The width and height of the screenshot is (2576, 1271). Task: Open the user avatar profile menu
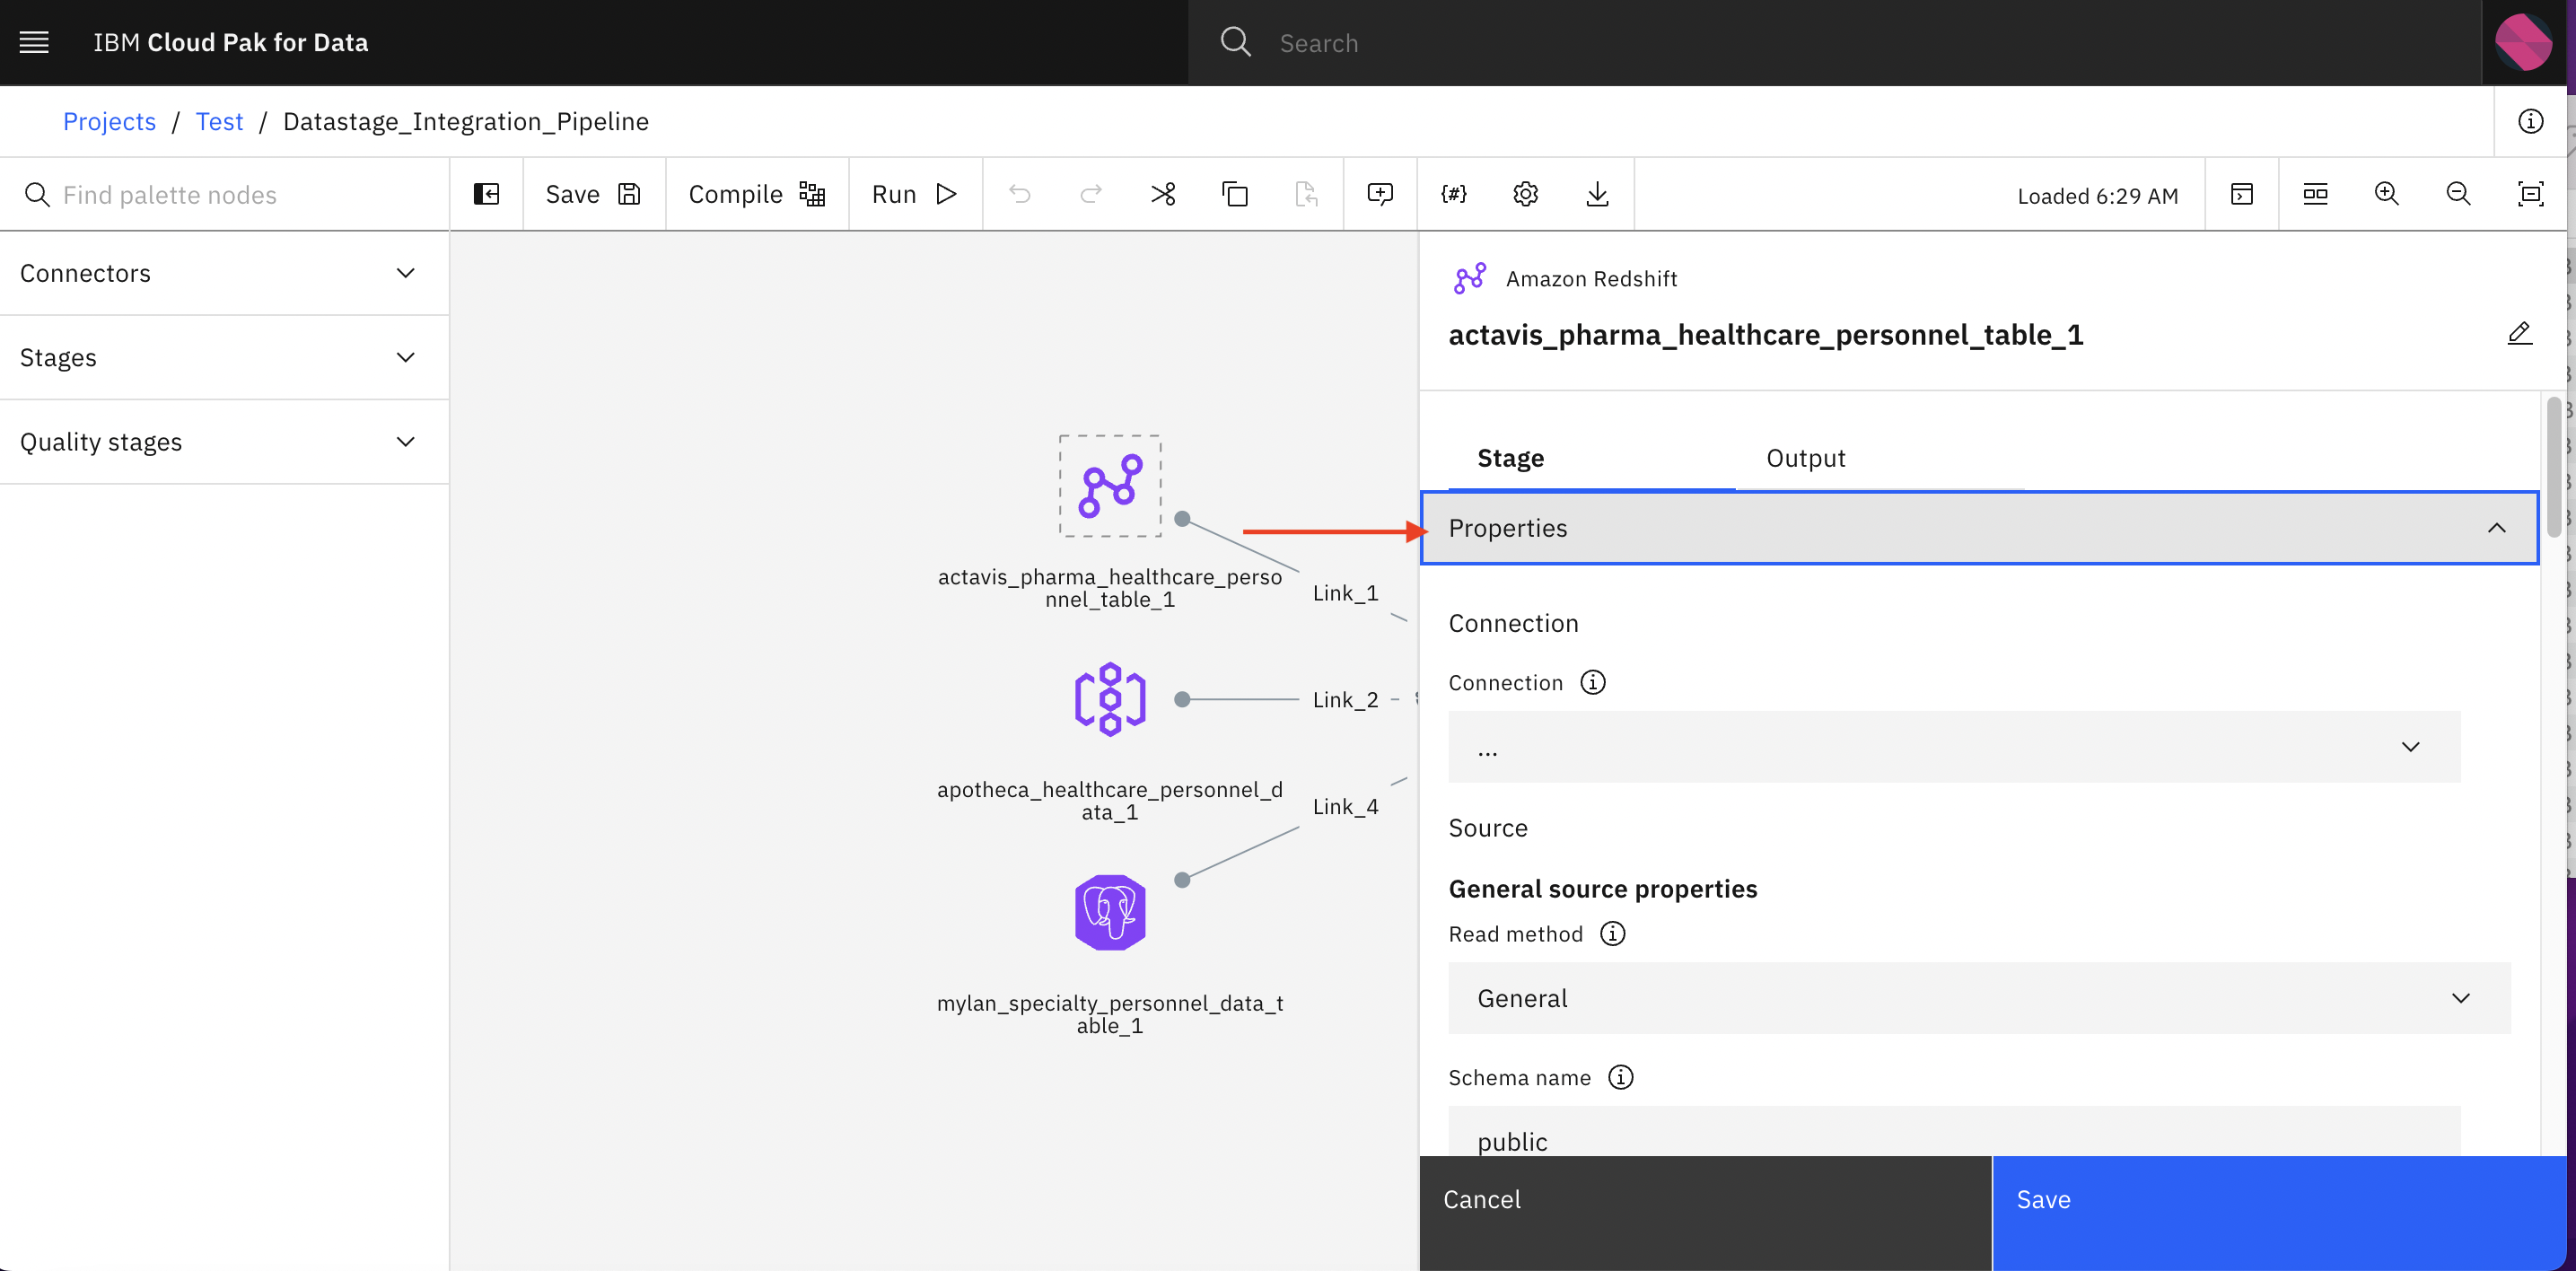click(2523, 42)
